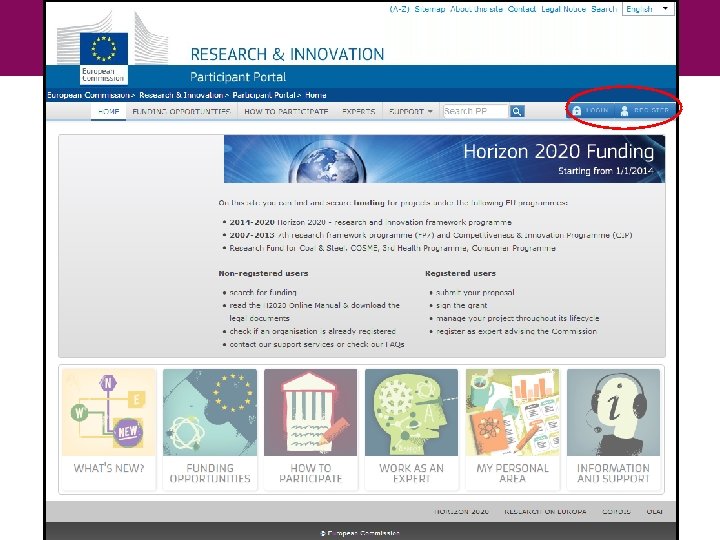Screen dimensions: 720x540
Task: Switch to the Experts tab
Action: click(359, 112)
